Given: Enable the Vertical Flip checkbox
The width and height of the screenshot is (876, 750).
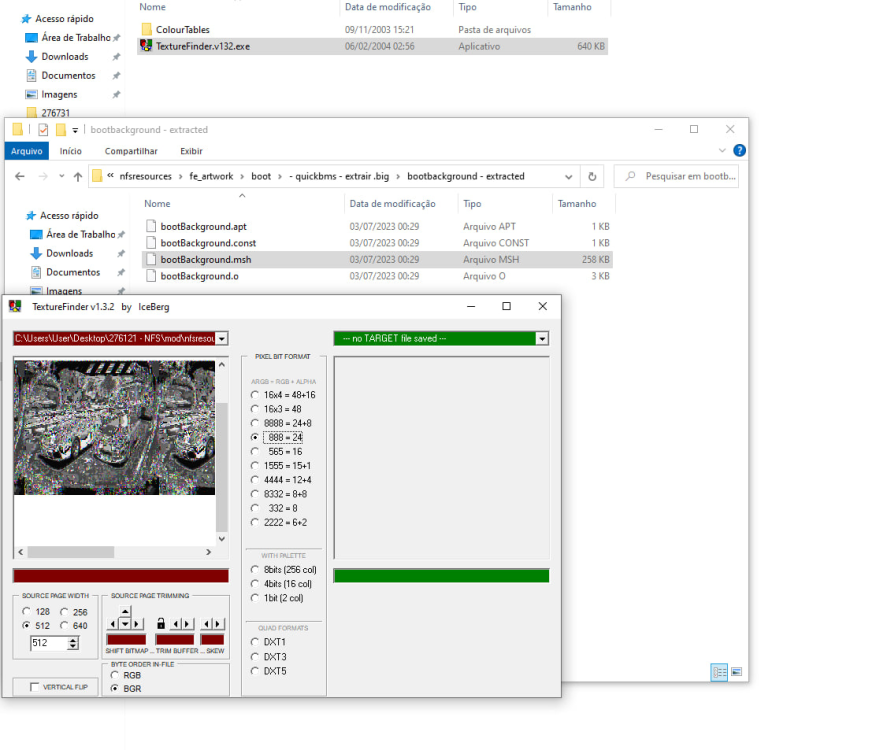Looking at the screenshot, I should [x=35, y=687].
